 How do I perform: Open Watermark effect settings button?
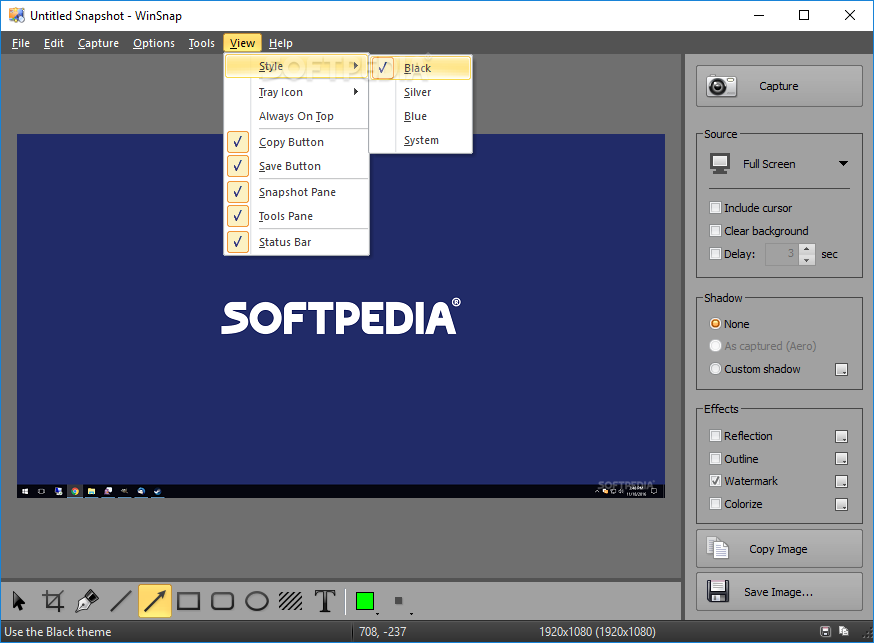click(x=841, y=481)
